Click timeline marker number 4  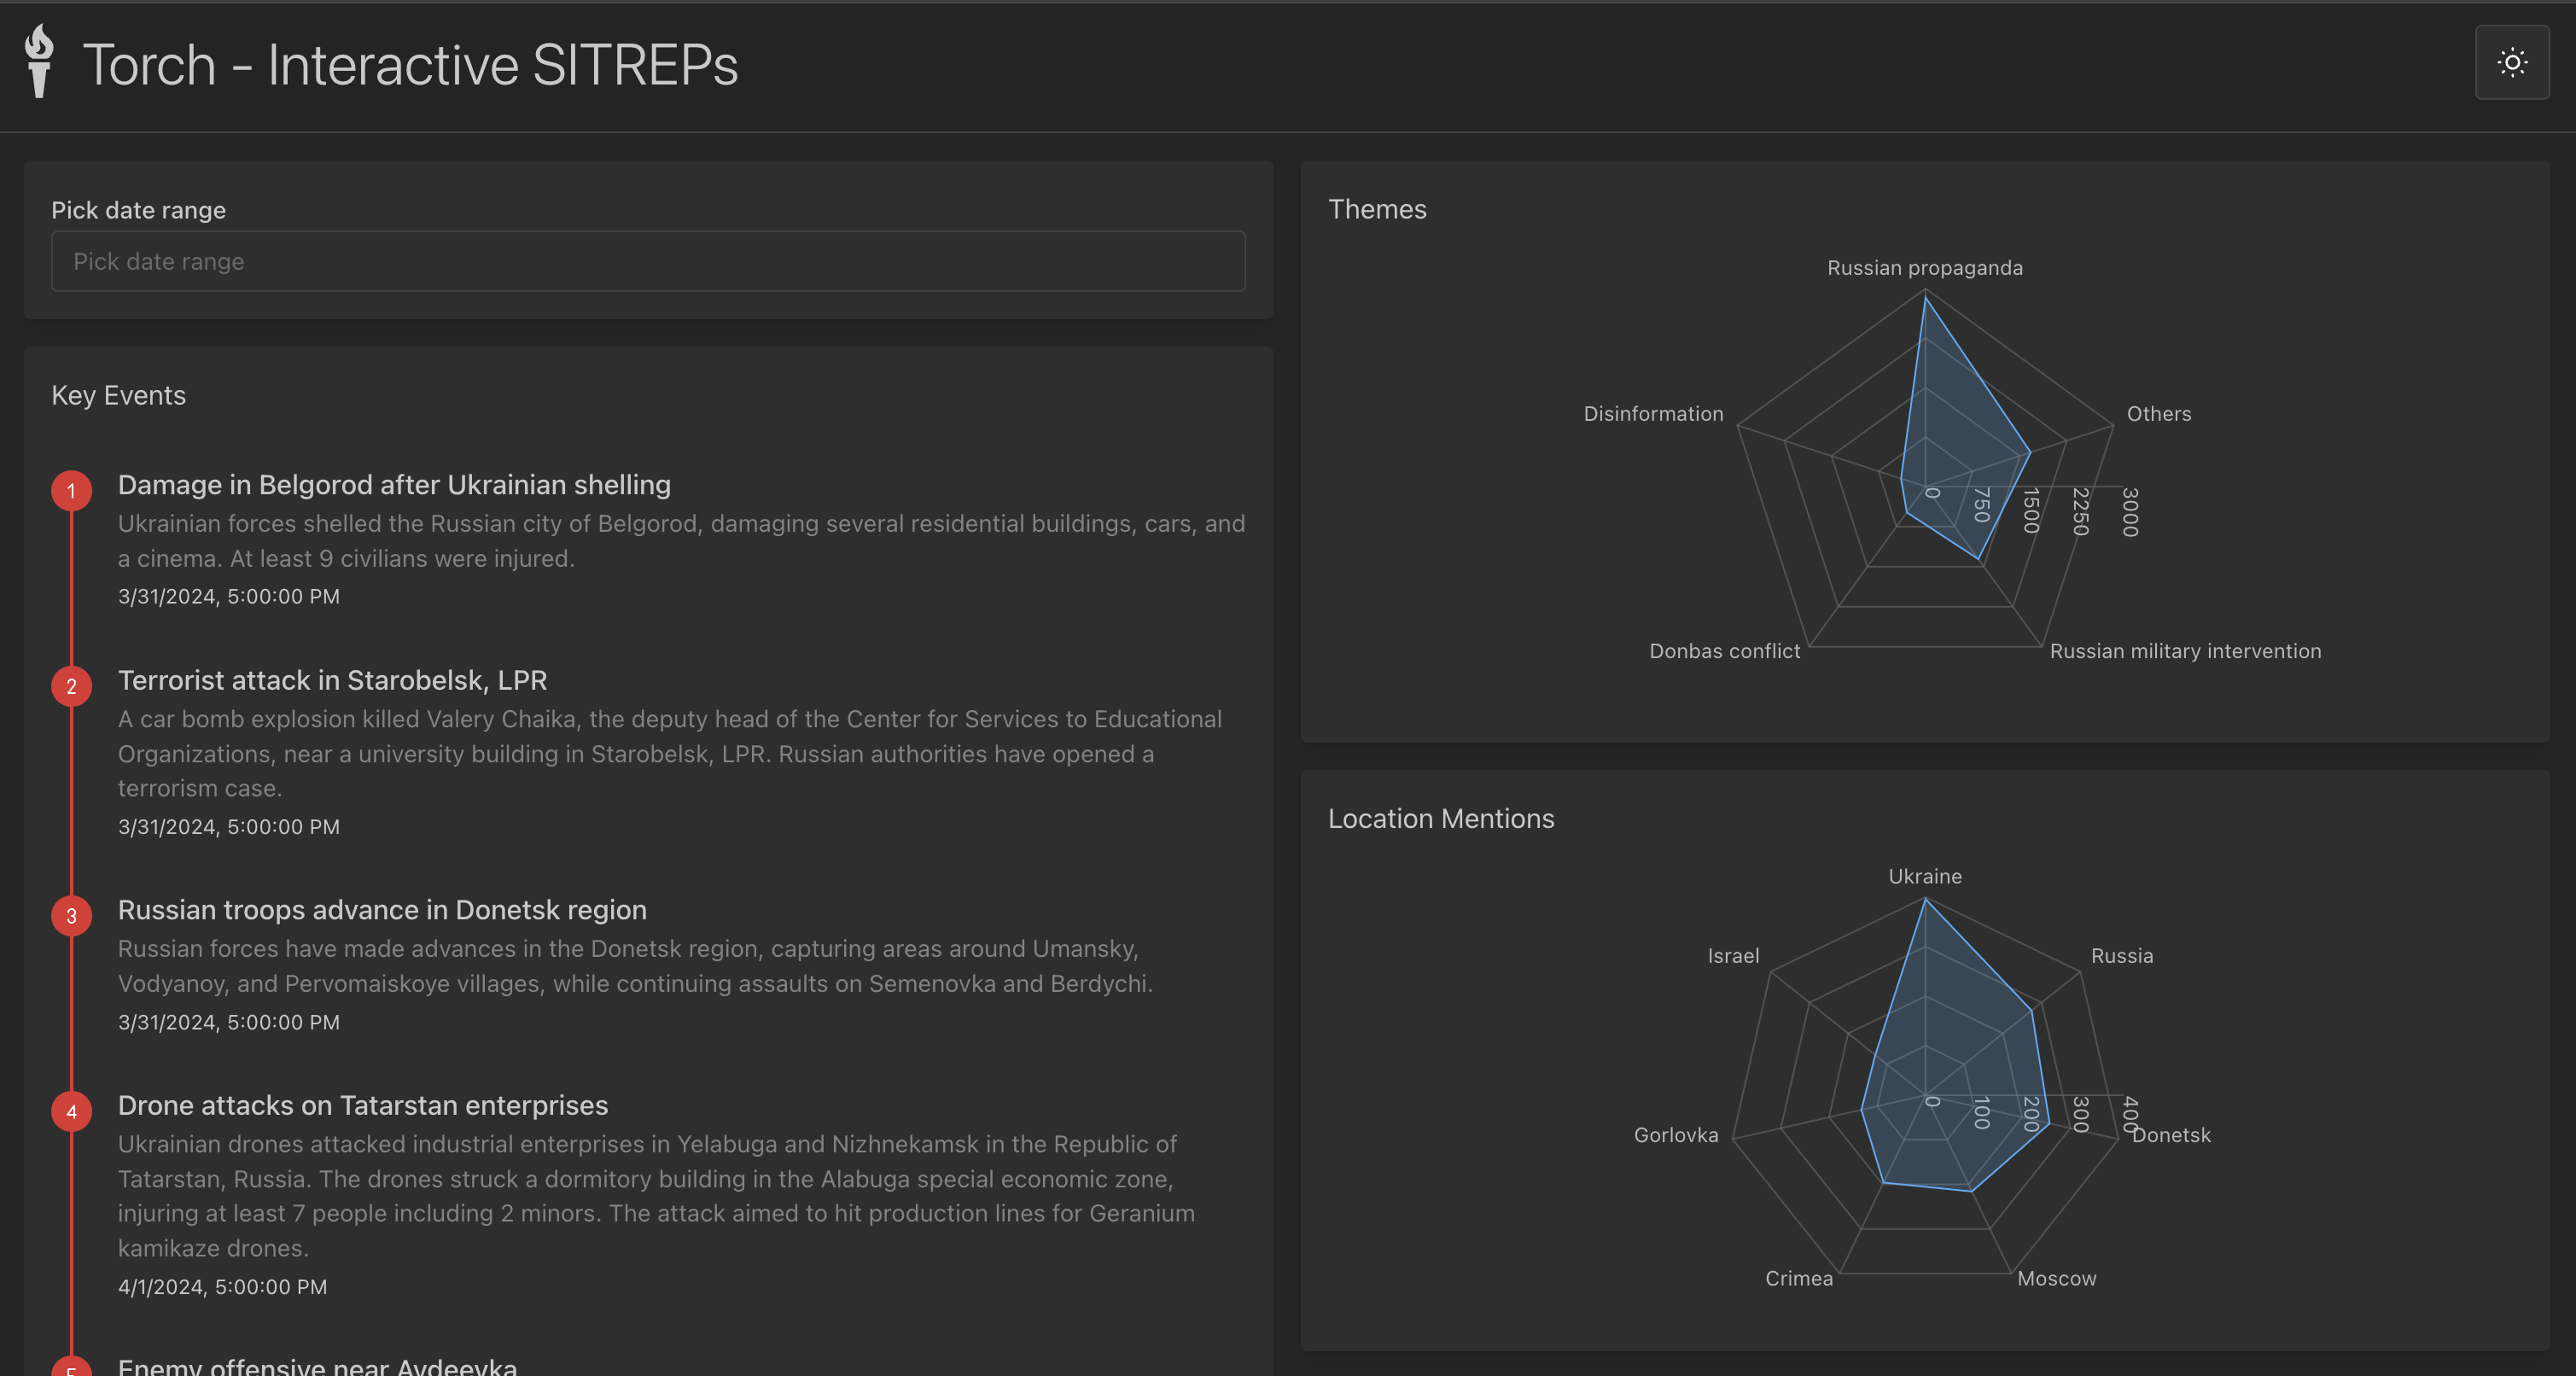pyautogui.click(x=71, y=1111)
